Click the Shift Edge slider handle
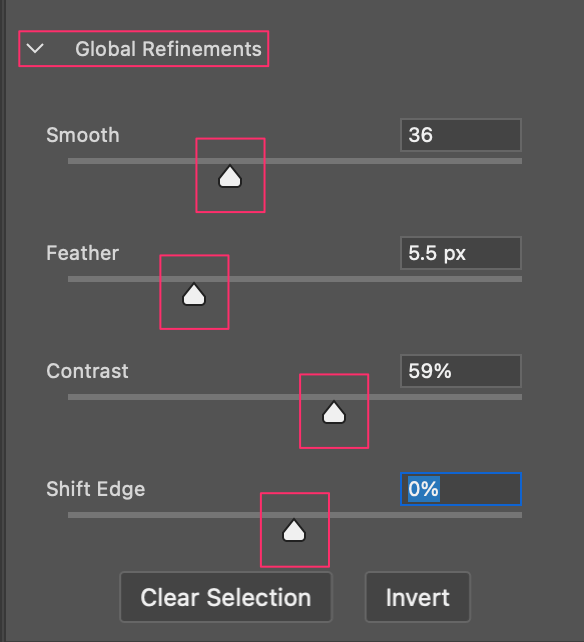The height and width of the screenshot is (642, 584). tap(294, 530)
